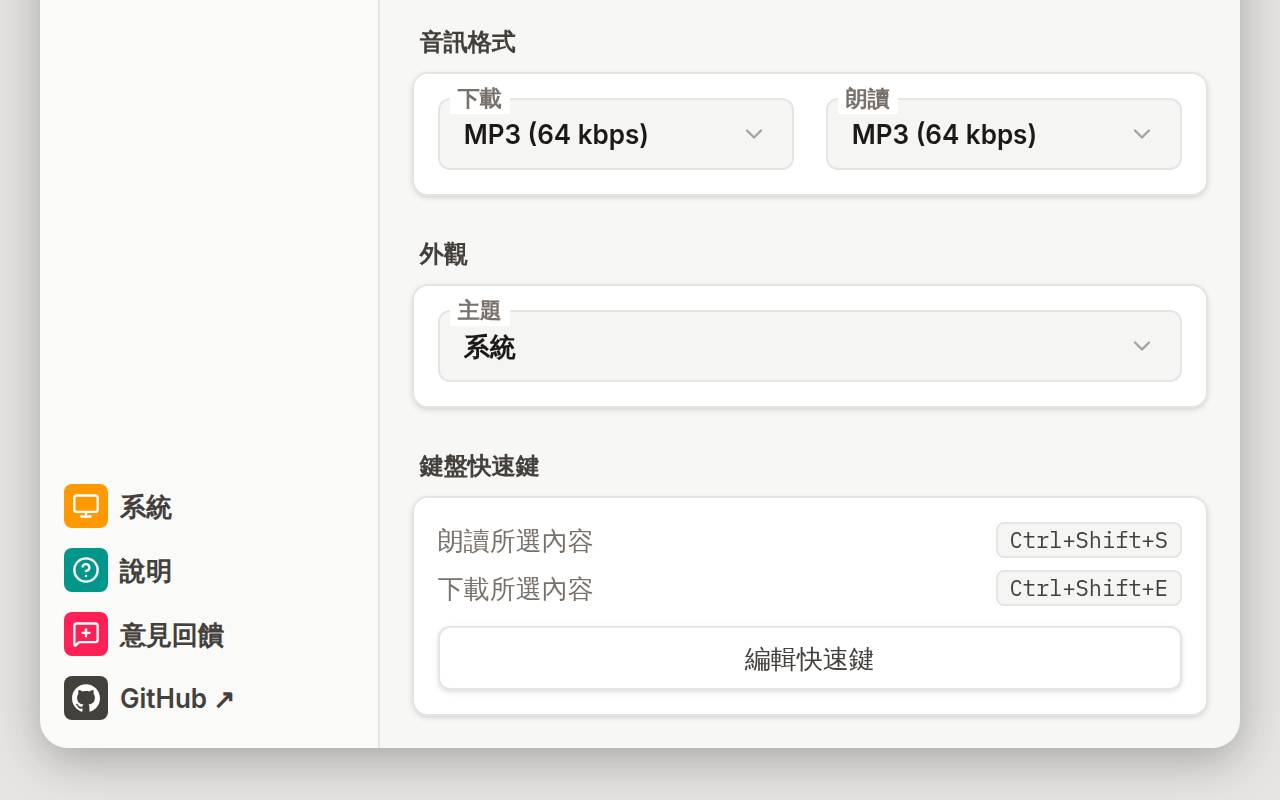Click the orange monitor 系統 icon
This screenshot has height=800, width=1280.
tap(86, 506)
